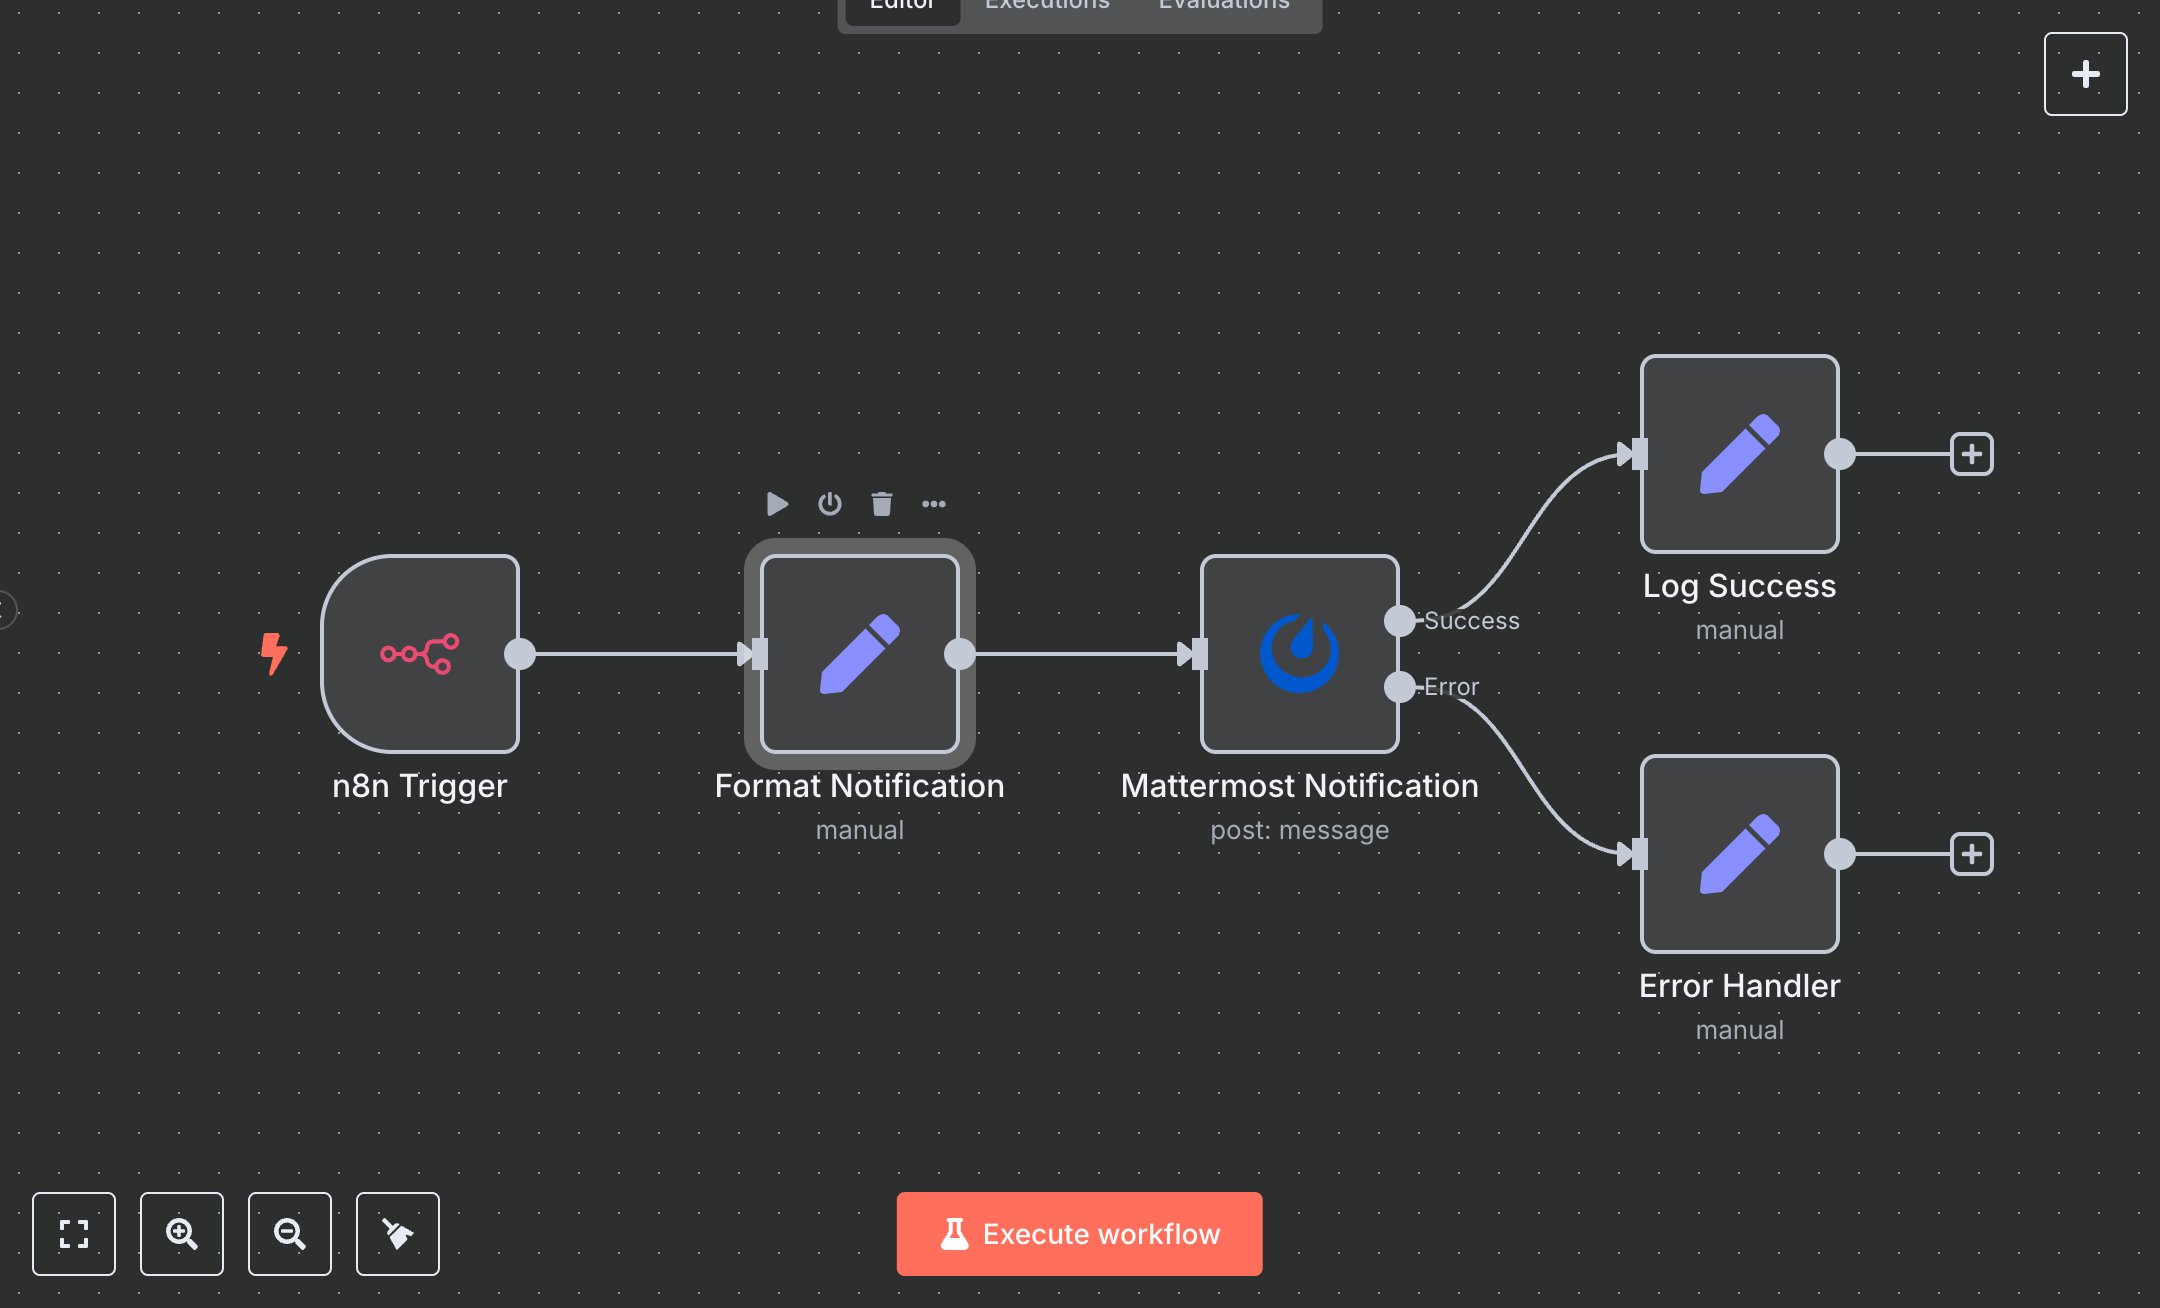Open the add node panel
2160x1308 pixels.
click(2085, 73)
